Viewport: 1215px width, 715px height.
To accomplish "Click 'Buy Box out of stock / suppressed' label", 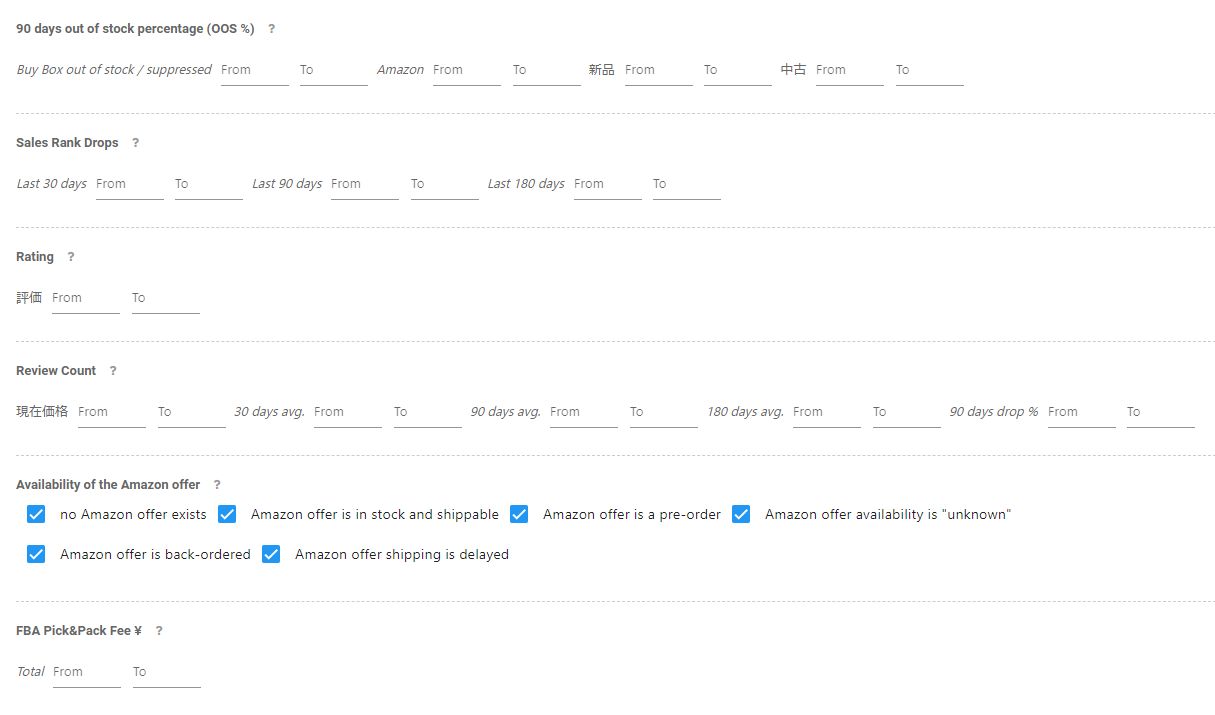I will [x=114, y=70].
